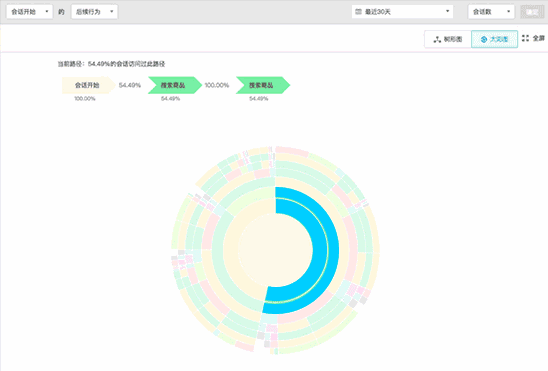Viewport: 548px width, 371px height.
Task: Expand the 最近30天 date range selector
Action: coord(402,12)
